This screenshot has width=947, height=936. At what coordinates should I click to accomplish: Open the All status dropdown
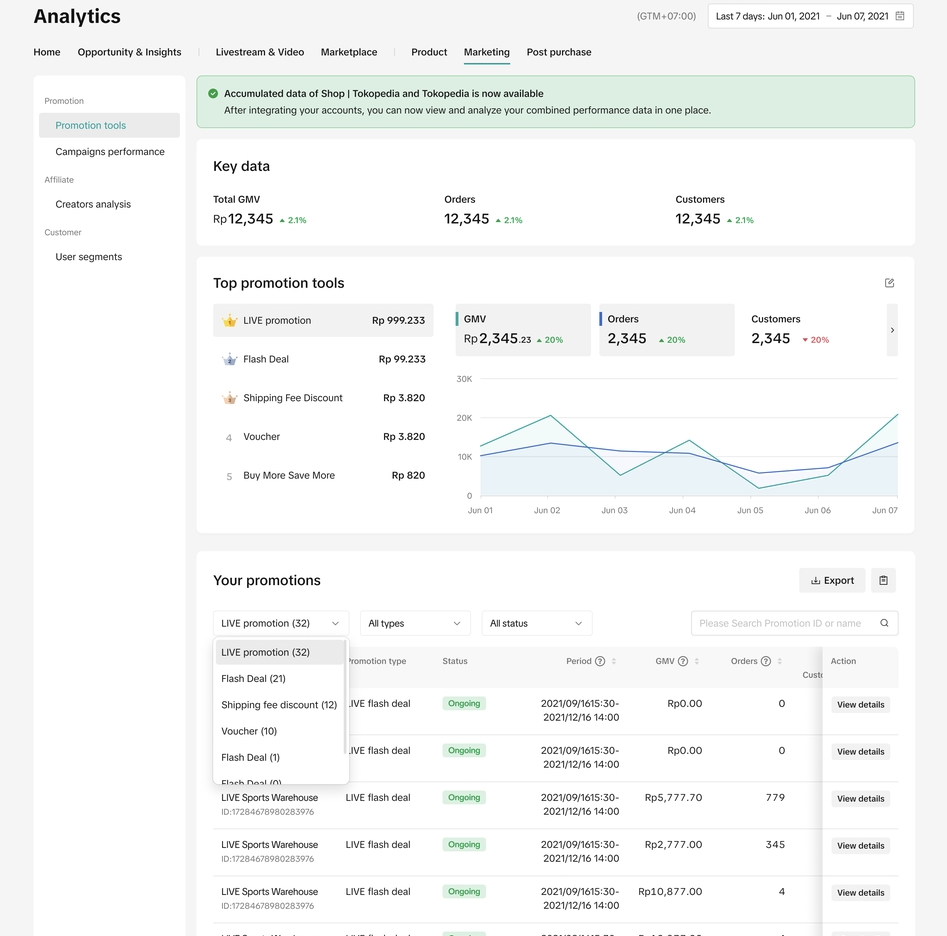pos(536,623)
